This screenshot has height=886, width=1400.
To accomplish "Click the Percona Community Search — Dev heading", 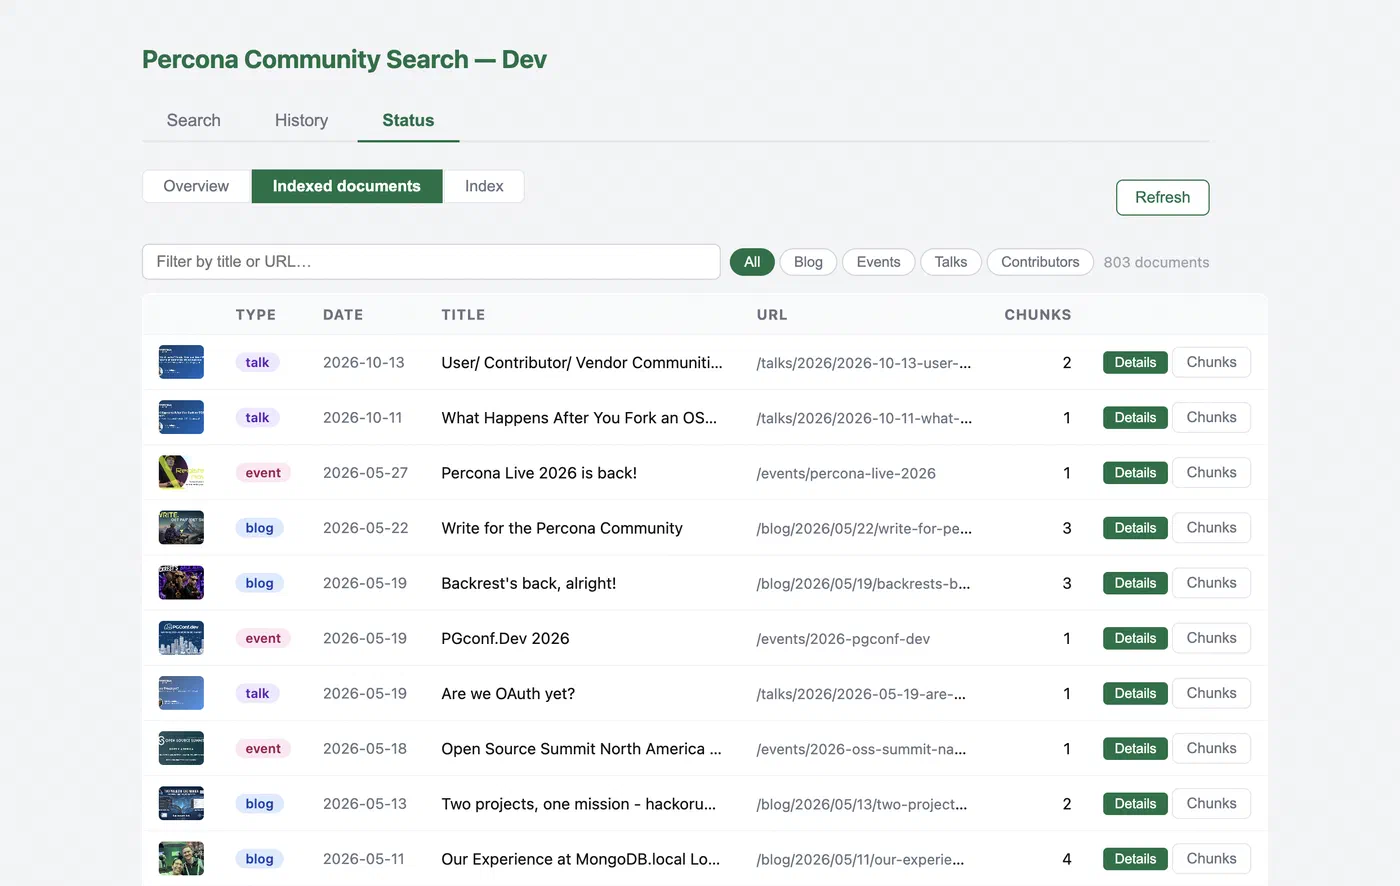I will [344, 59].
